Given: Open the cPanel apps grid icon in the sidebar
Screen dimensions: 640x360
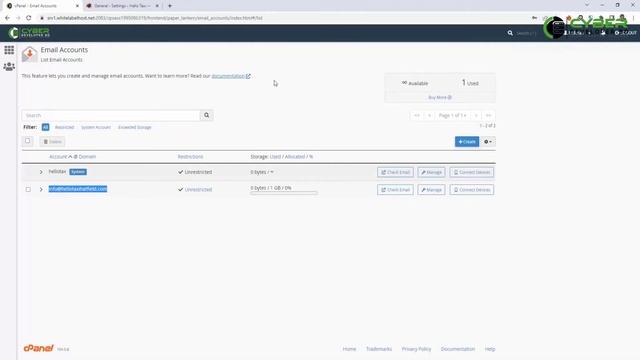Looking at the screenshot, I should click(x=9, y=50).
